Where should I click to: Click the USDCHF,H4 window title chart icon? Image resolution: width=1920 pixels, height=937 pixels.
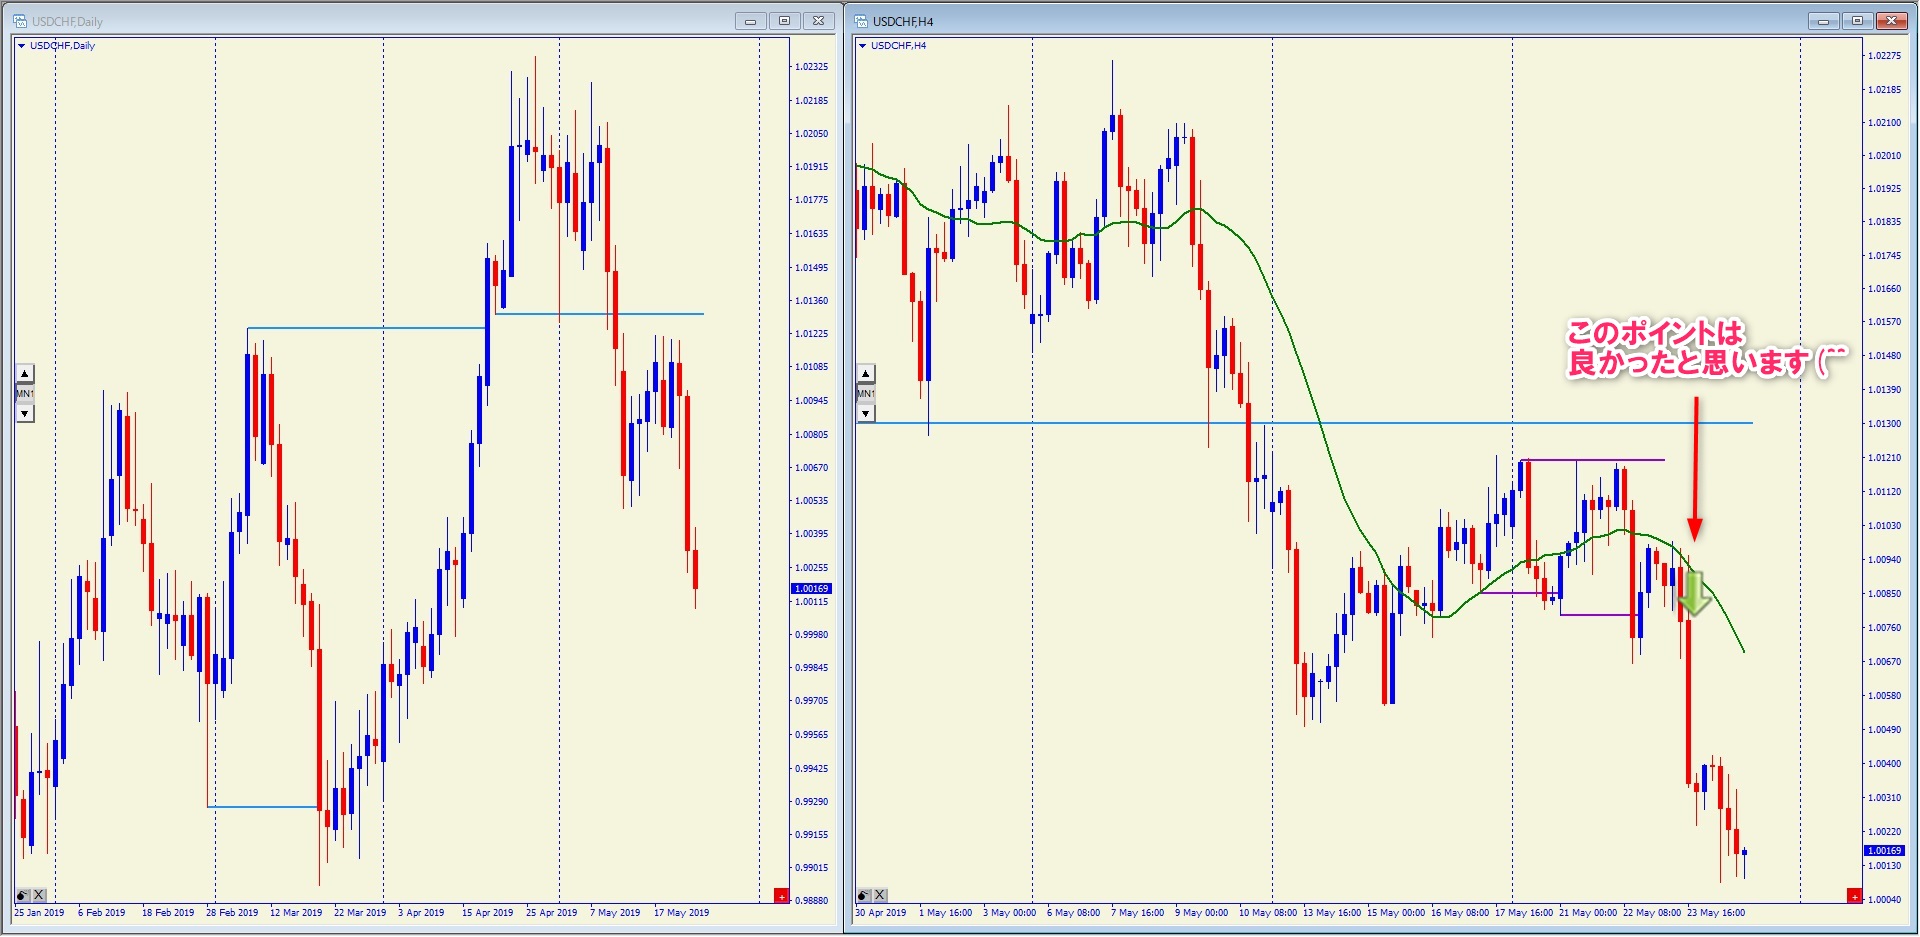tap(860, 21)
